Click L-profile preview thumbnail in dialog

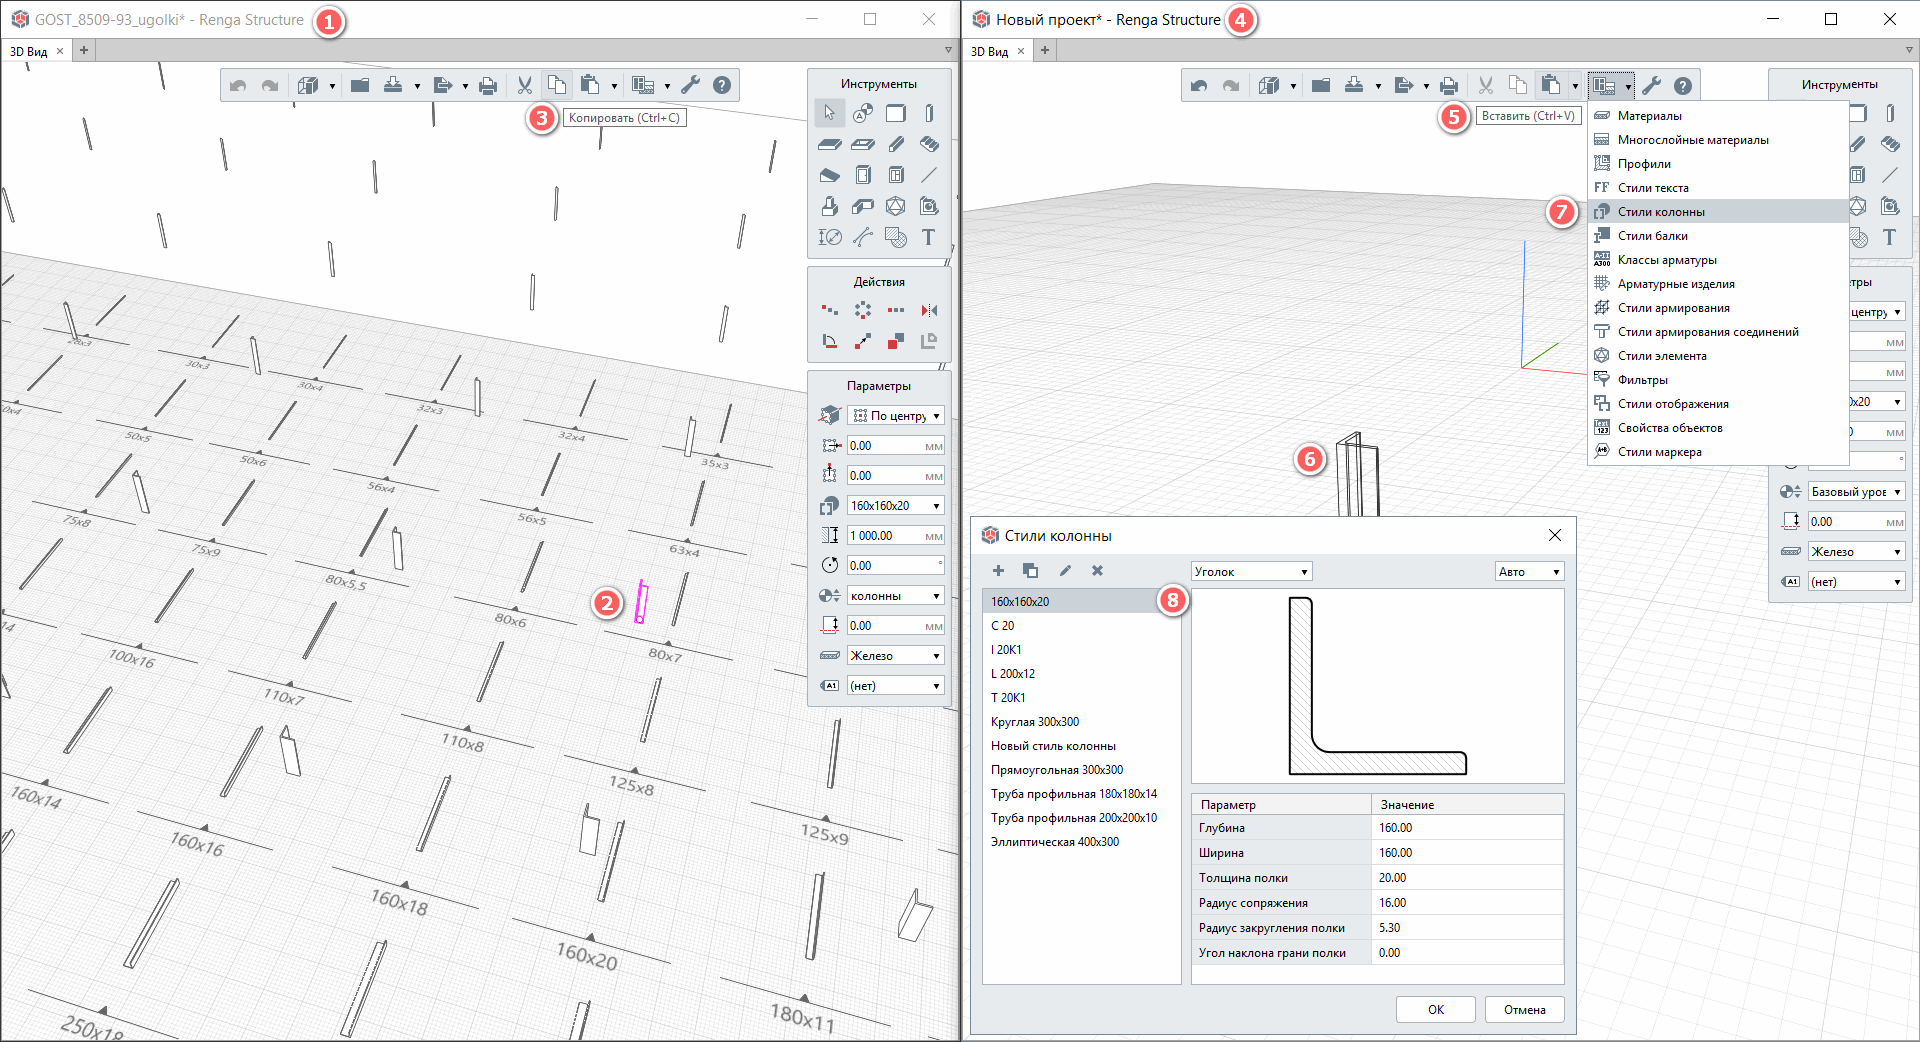click(1377, 686)
